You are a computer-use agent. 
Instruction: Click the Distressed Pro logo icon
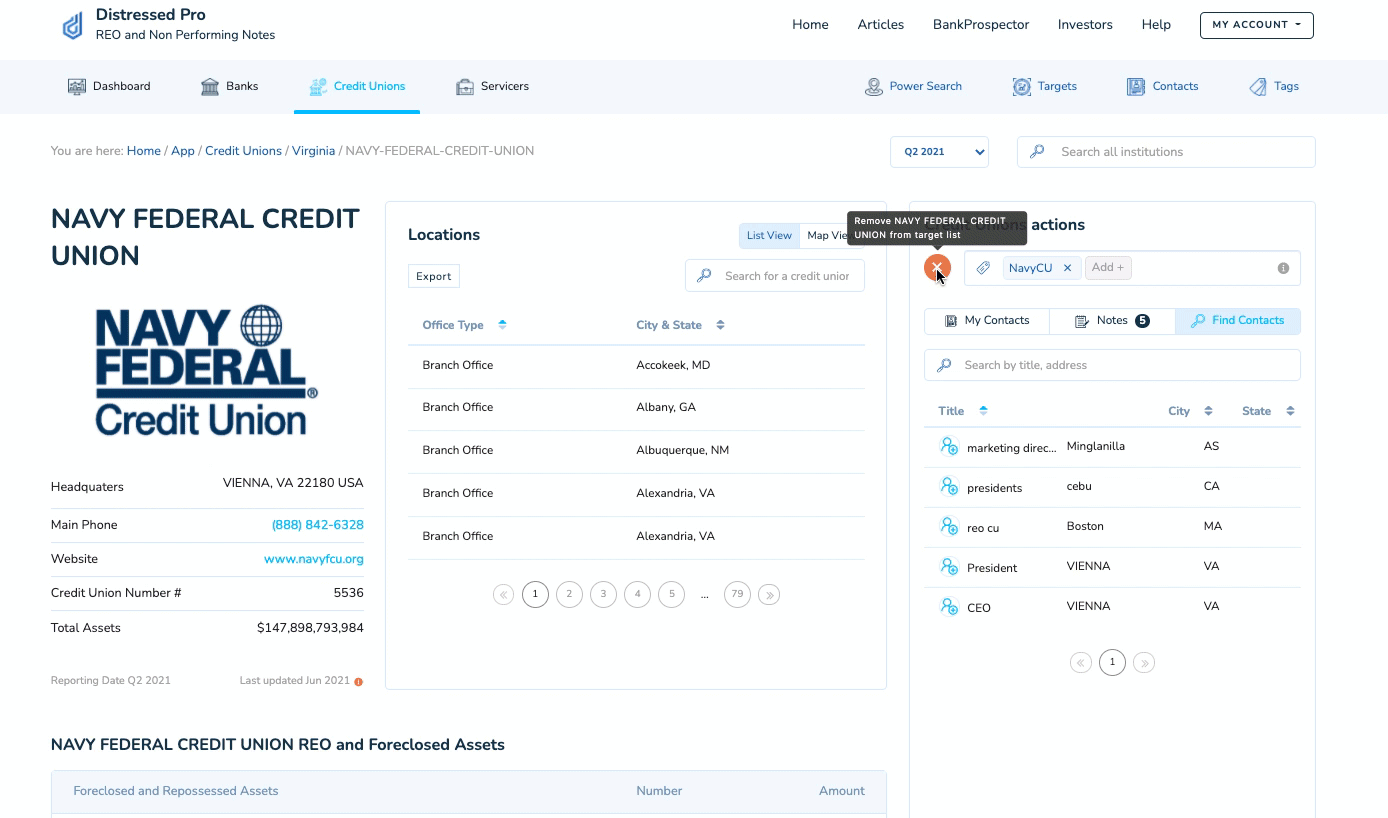pyautogui.click(x=73, y=26)
